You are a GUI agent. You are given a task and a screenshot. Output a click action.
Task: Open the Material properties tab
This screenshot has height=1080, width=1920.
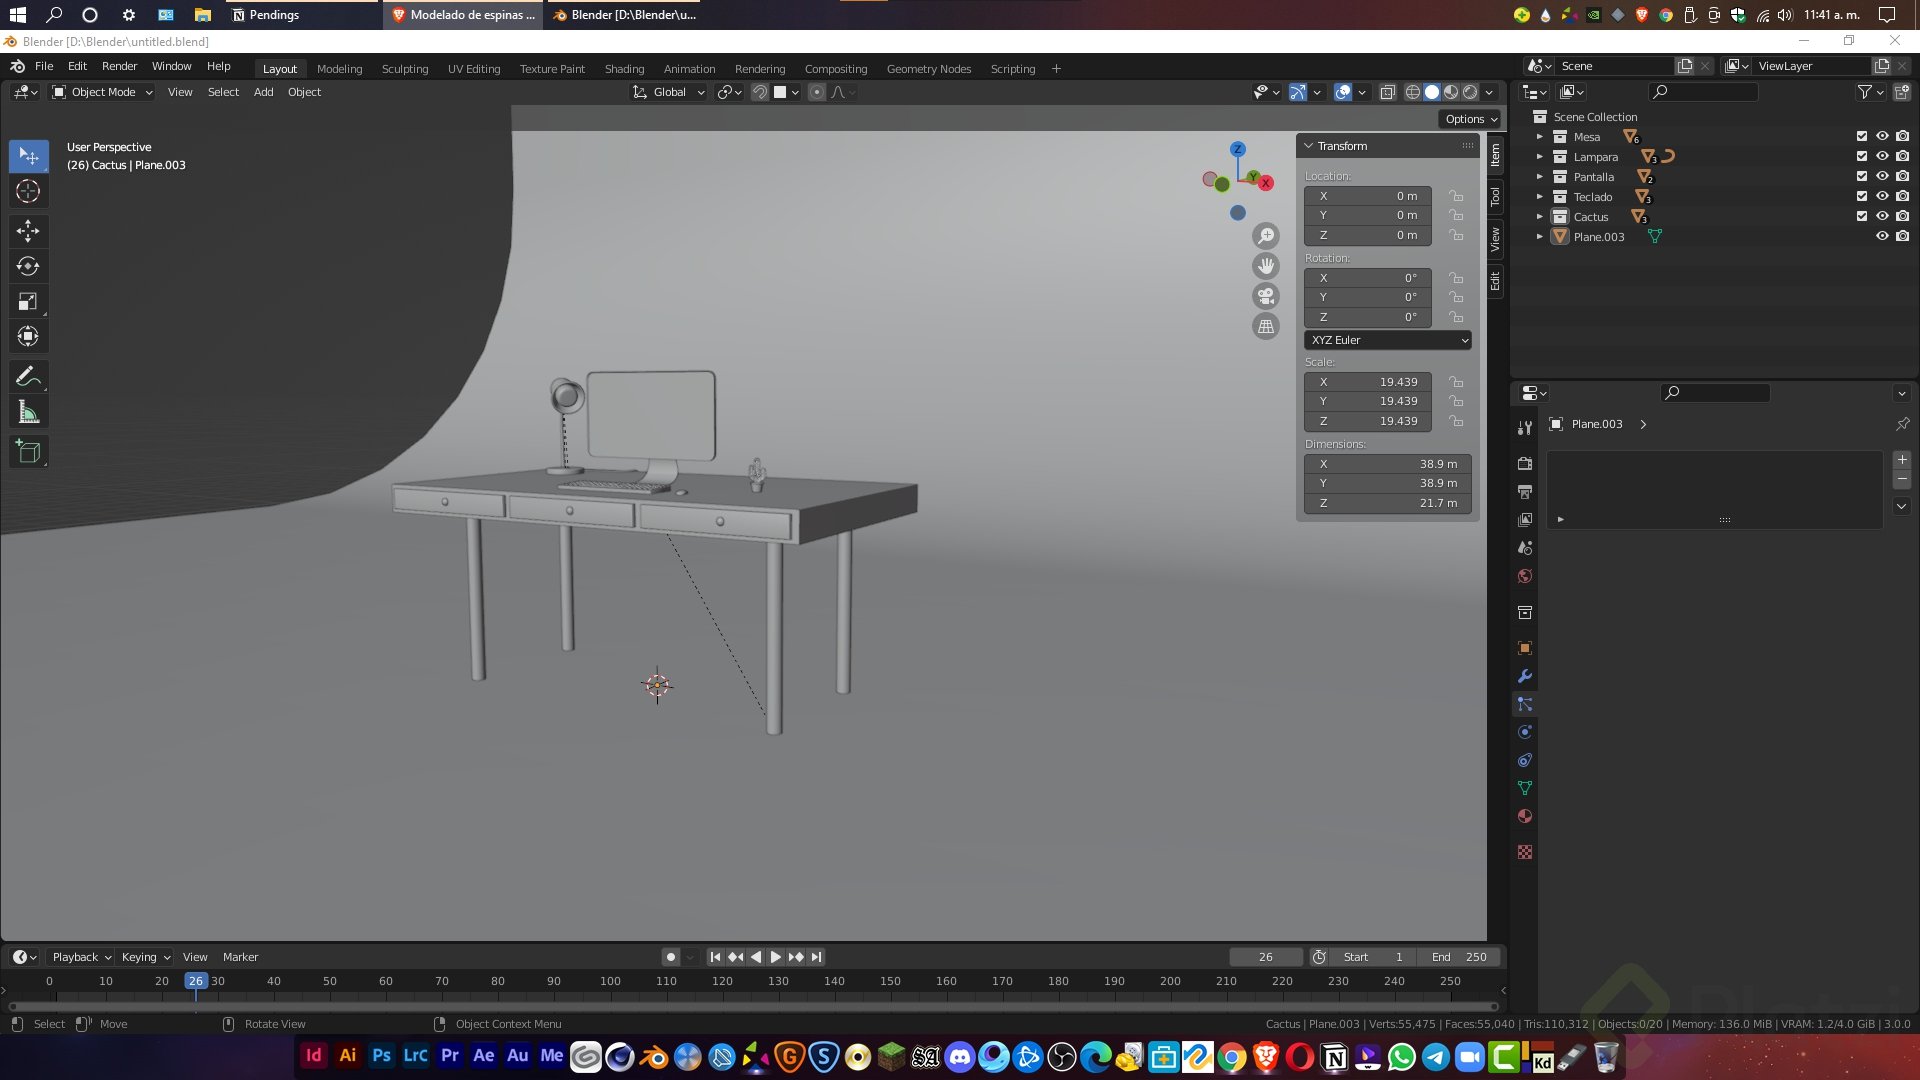[x=1524, y=816]
